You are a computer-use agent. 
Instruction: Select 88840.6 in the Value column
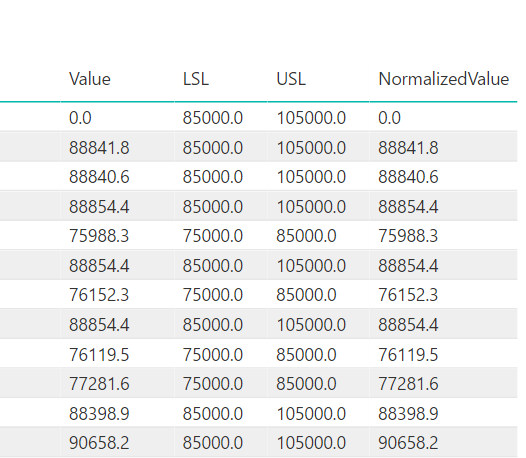pyautogui.click(x=99, y=177)
